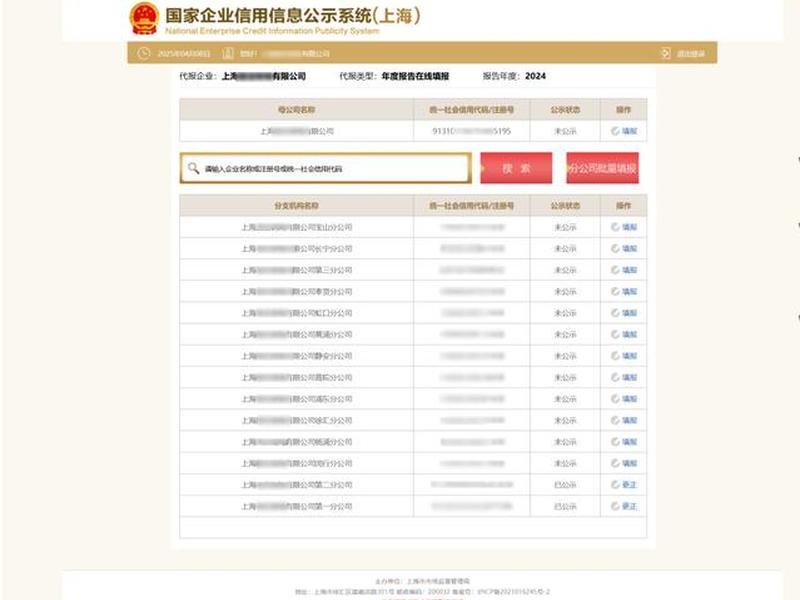Select 已公示 status in 第一分公司 row

565,506
